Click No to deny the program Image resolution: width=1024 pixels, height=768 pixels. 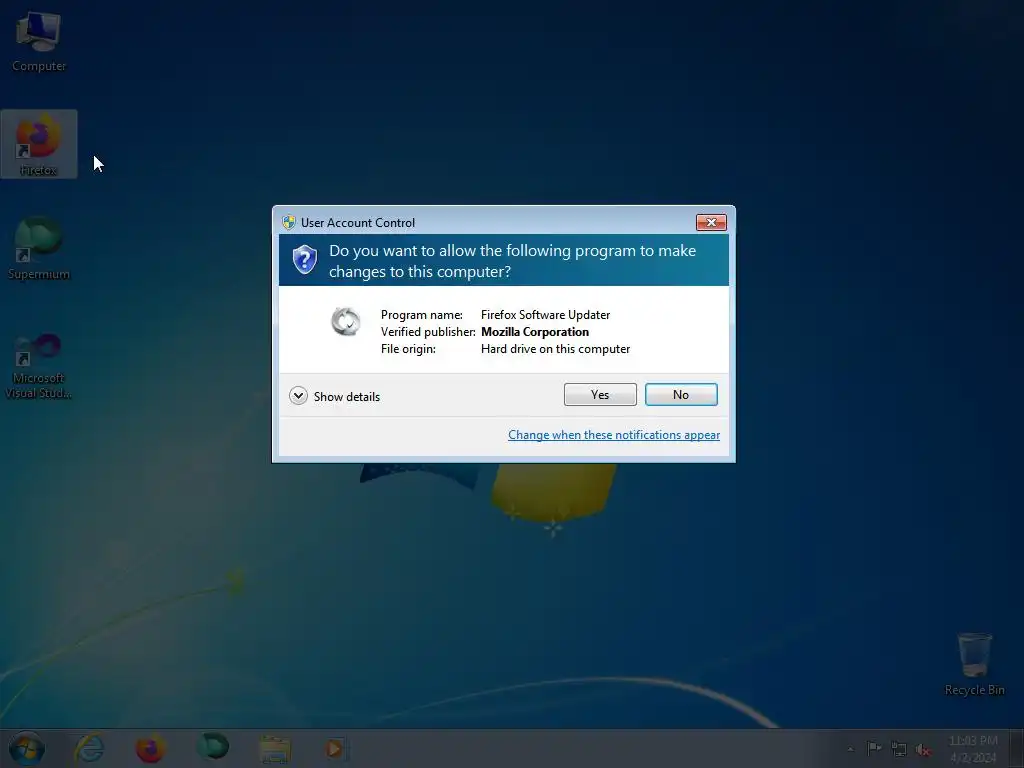pos(680,394)
